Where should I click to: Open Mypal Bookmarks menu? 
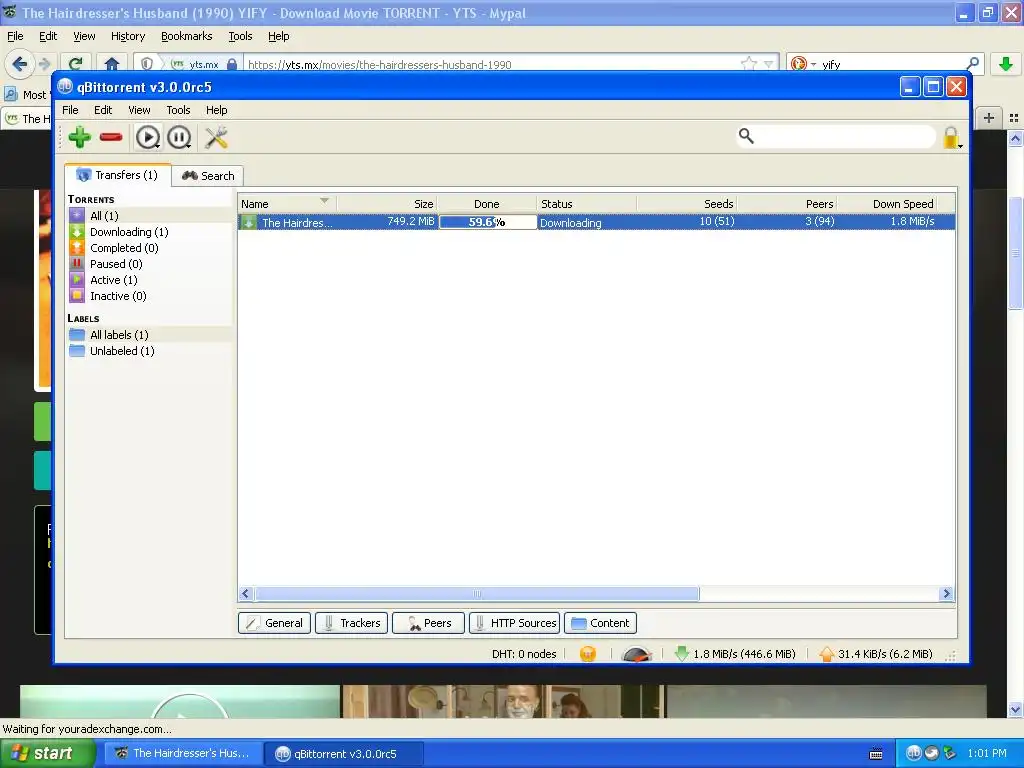187,36
